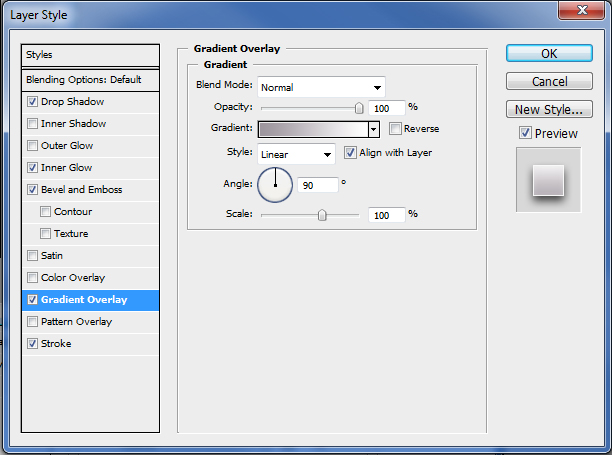Open the Inner Shadow settings label
The image size is (612, 455).
tap(73, 124)
